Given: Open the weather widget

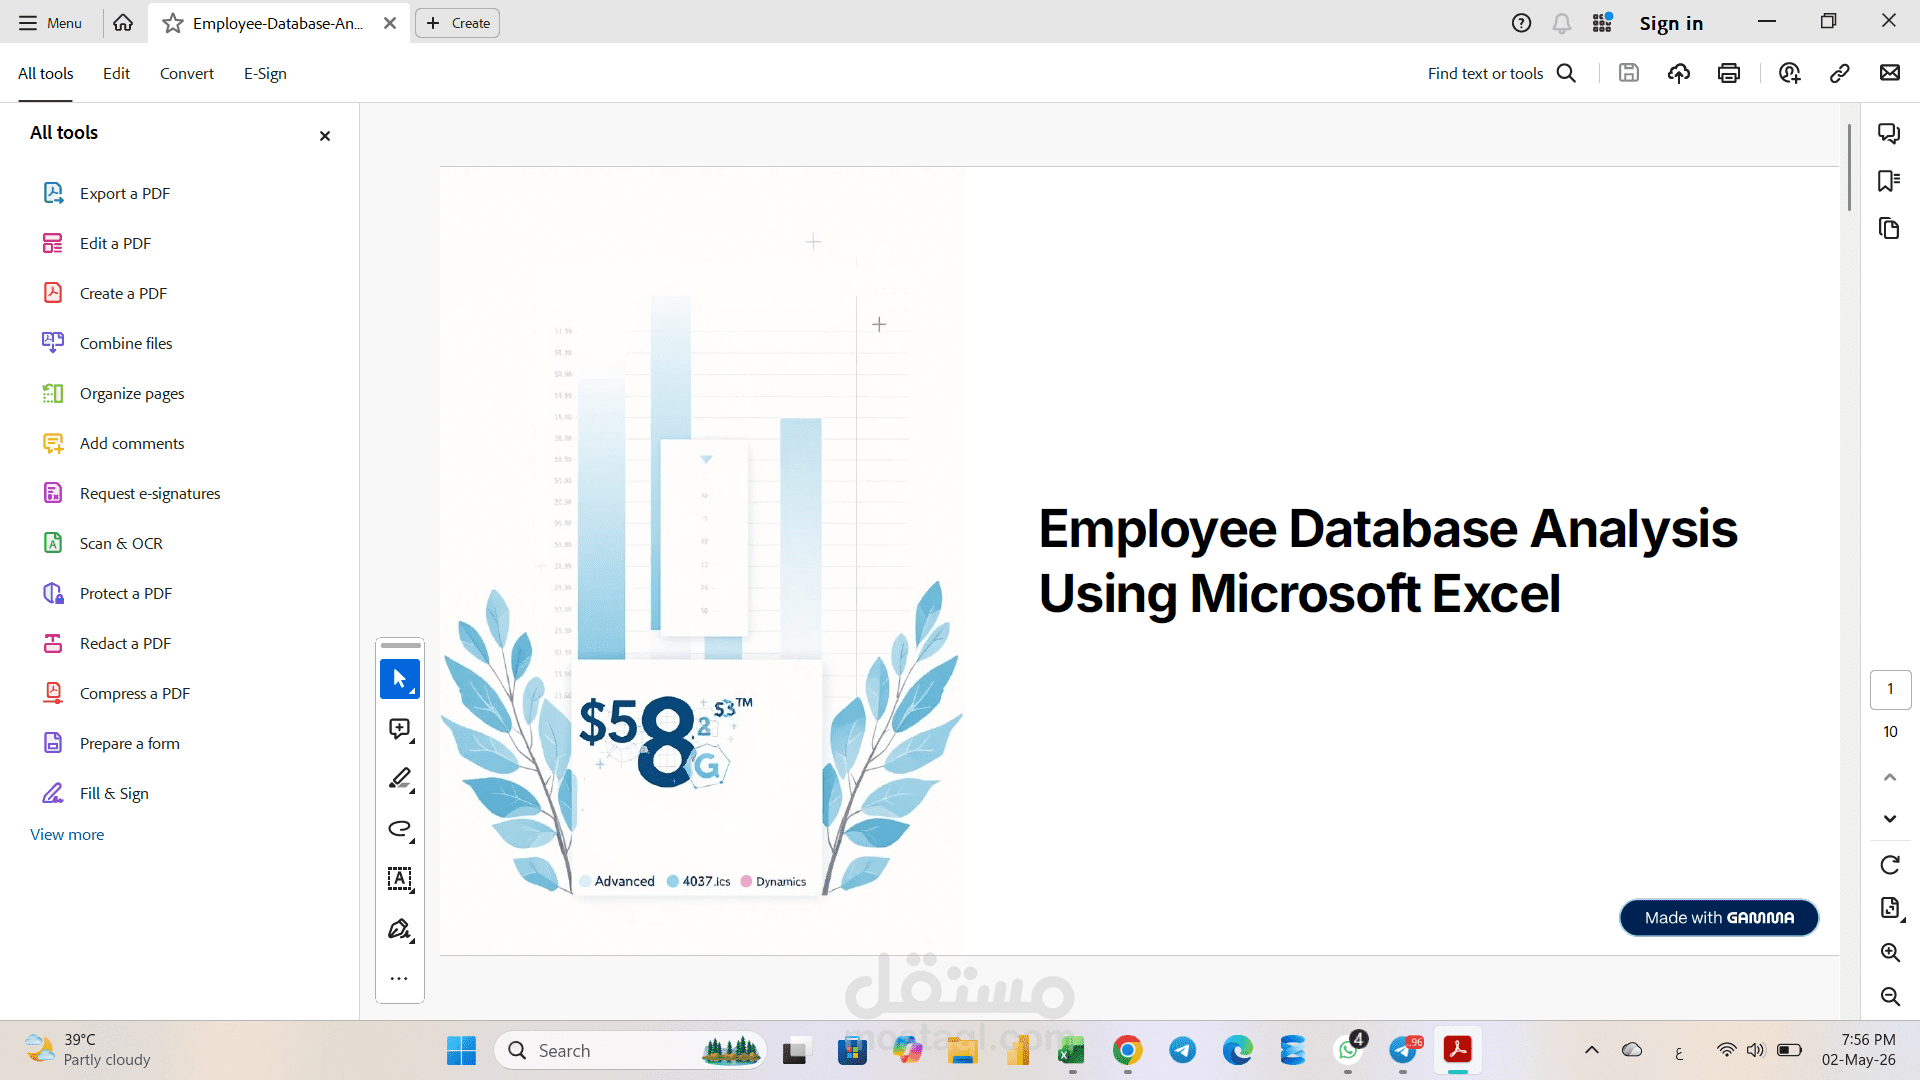Looking at the screenshot, I should 88,1050.
